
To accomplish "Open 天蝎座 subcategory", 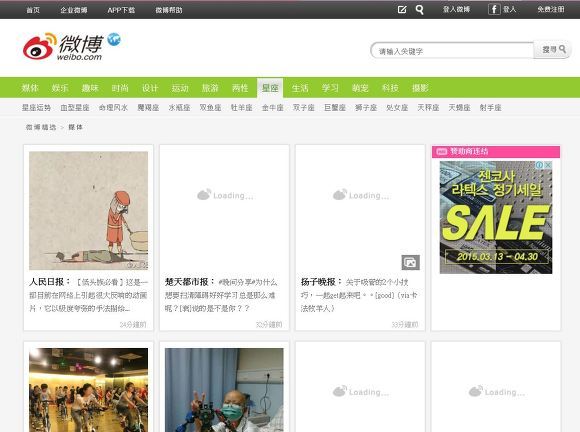I will pyautogui.click(x=459, y=108).
